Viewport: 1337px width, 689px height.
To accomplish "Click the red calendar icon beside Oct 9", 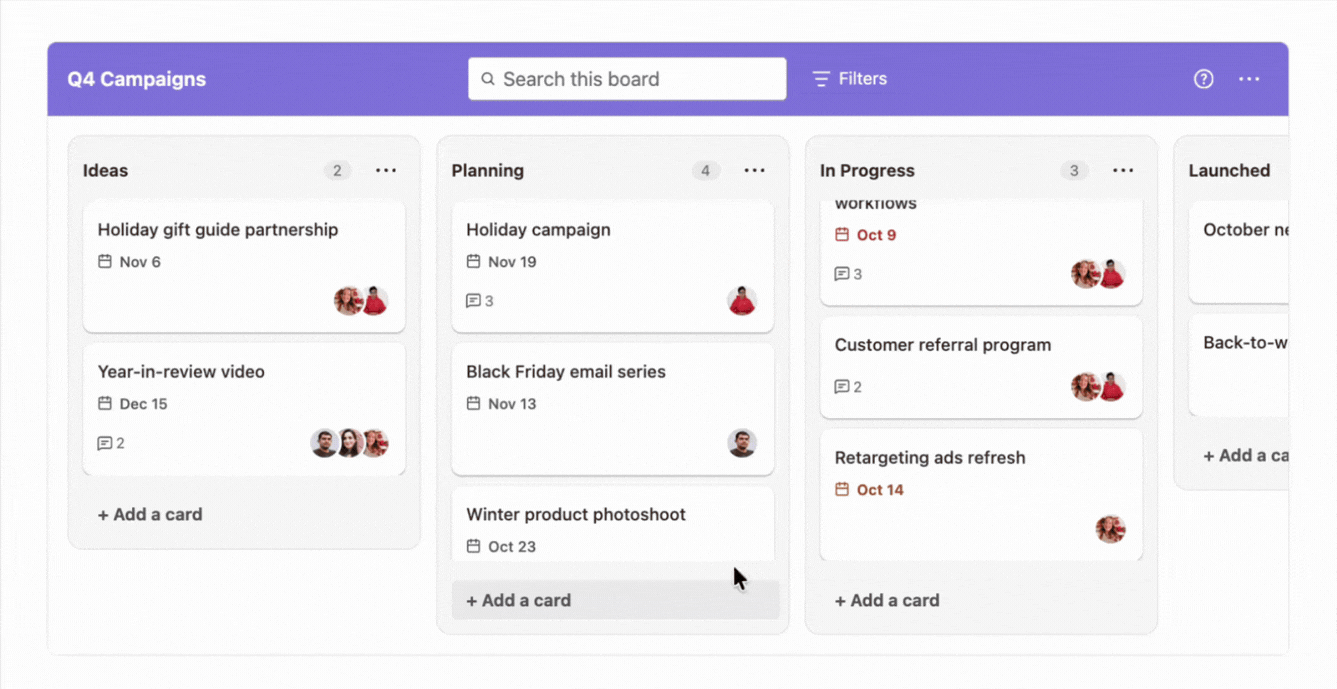I will point(842,235).
